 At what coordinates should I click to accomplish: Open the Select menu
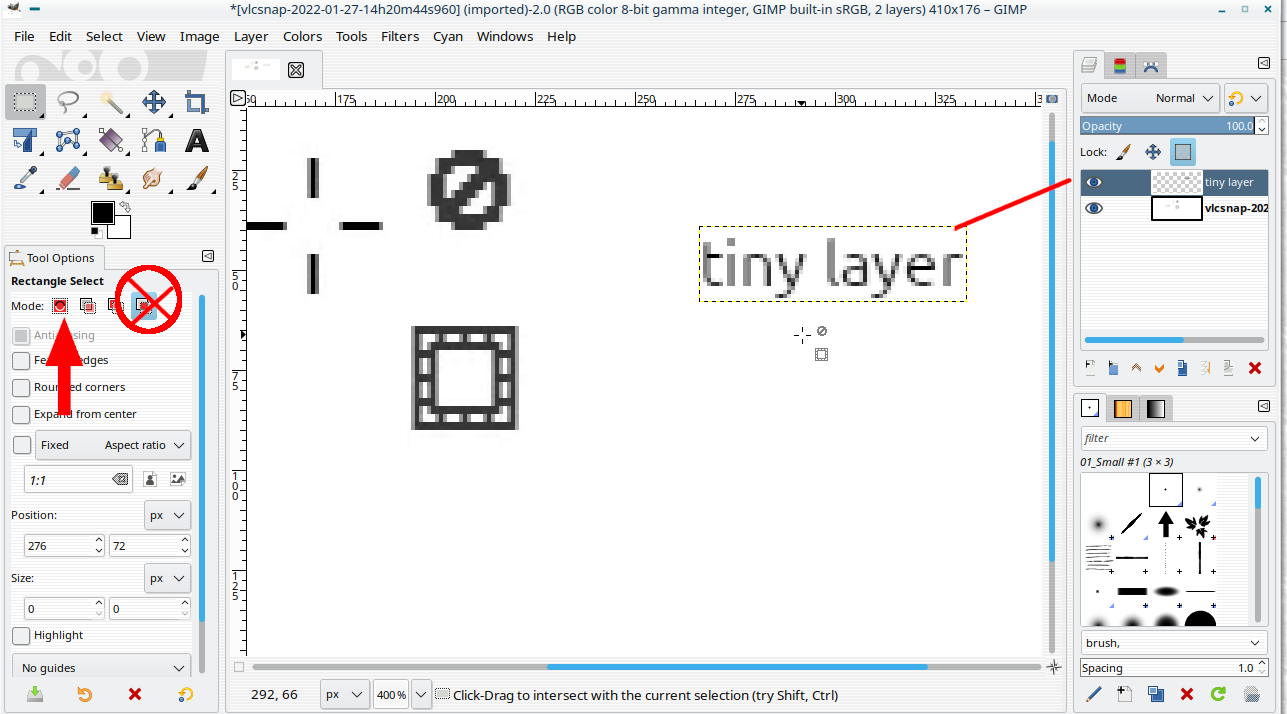[104, 36]
